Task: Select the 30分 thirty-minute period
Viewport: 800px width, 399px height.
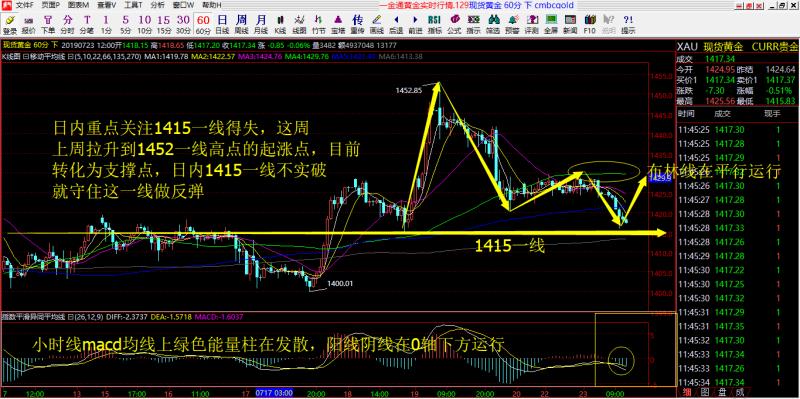Action: (x=183, y=24)
